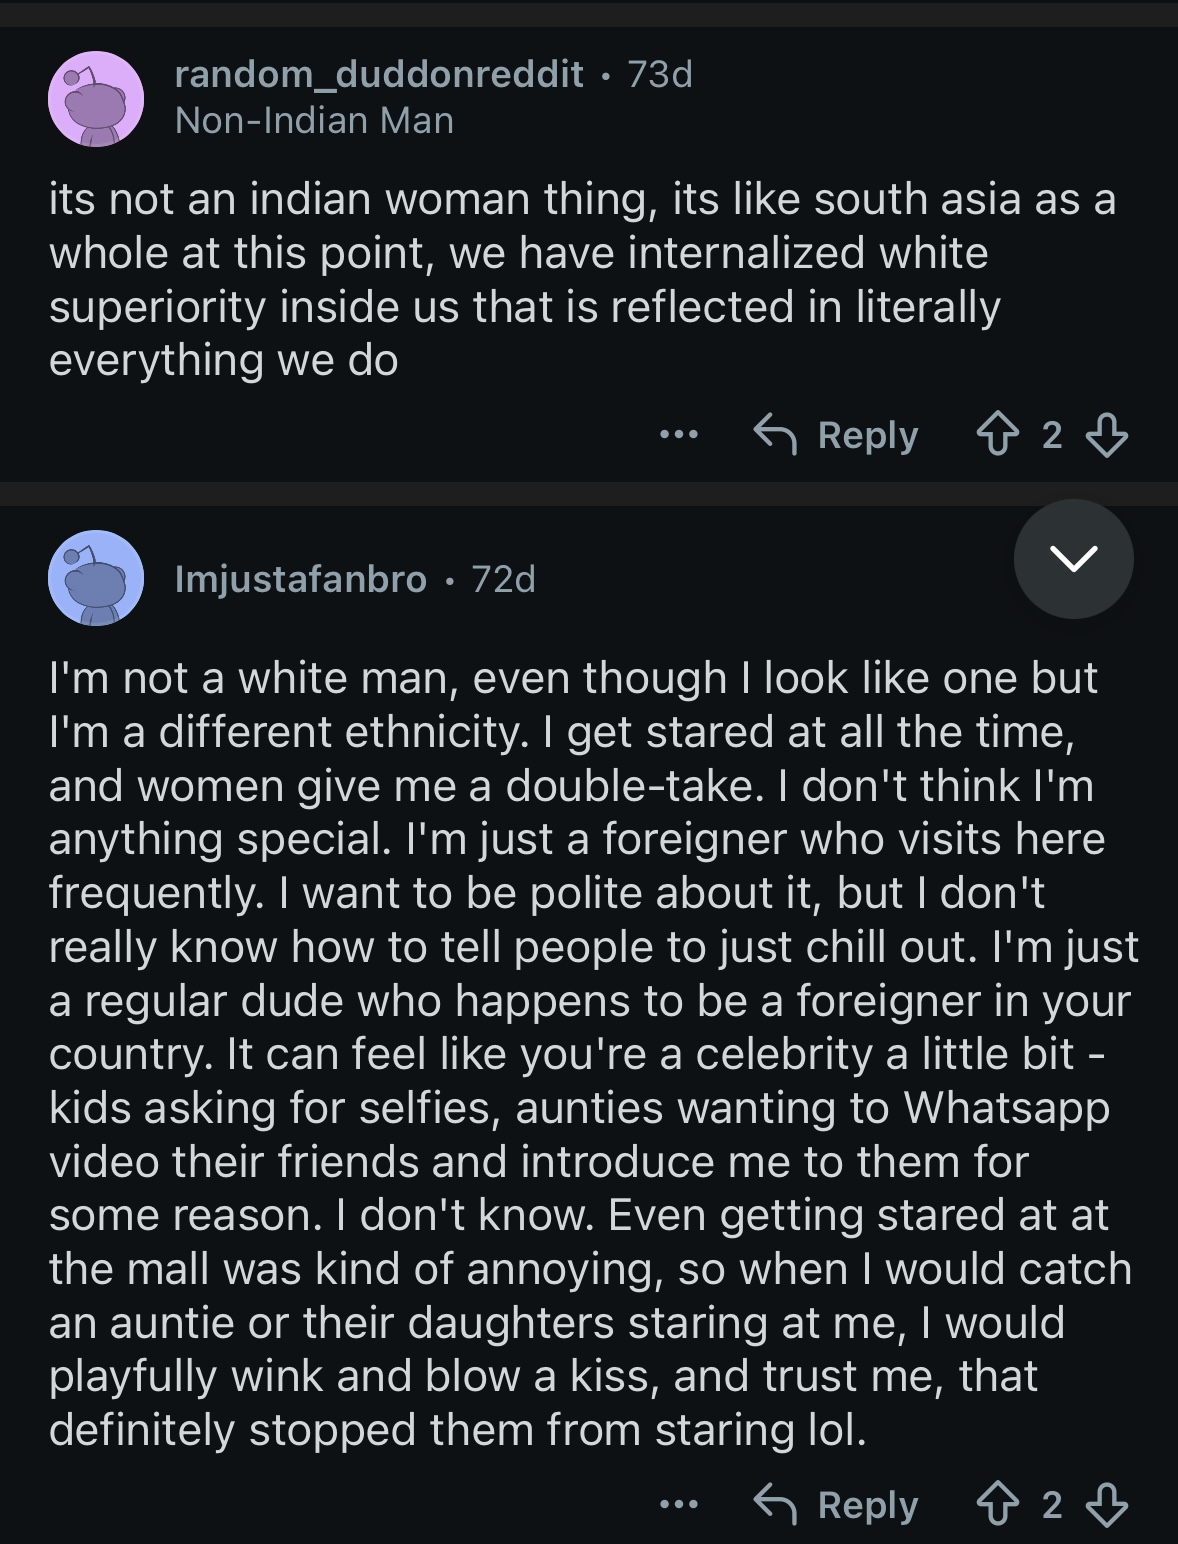The height and width of the screenshot is (1544, 1178).
Task: Downvote Imjustafanbro's comment
Action: tap(1107, 1505)
